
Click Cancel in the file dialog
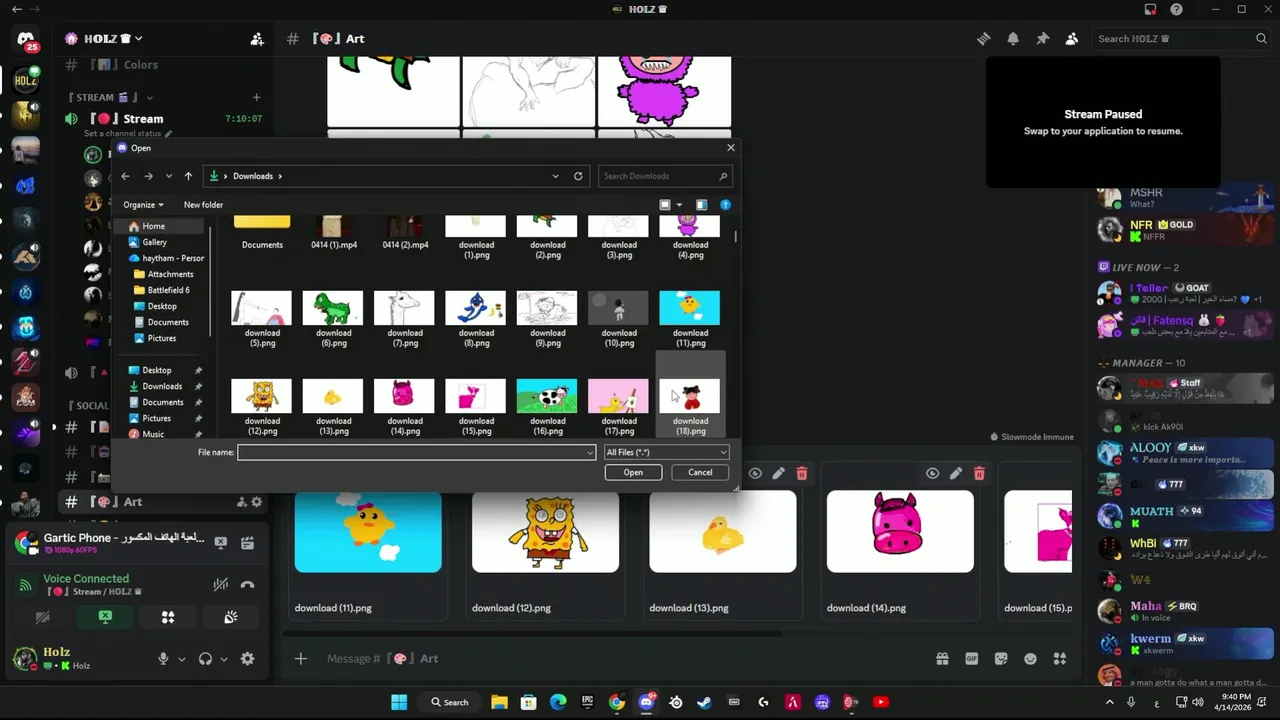700,472
